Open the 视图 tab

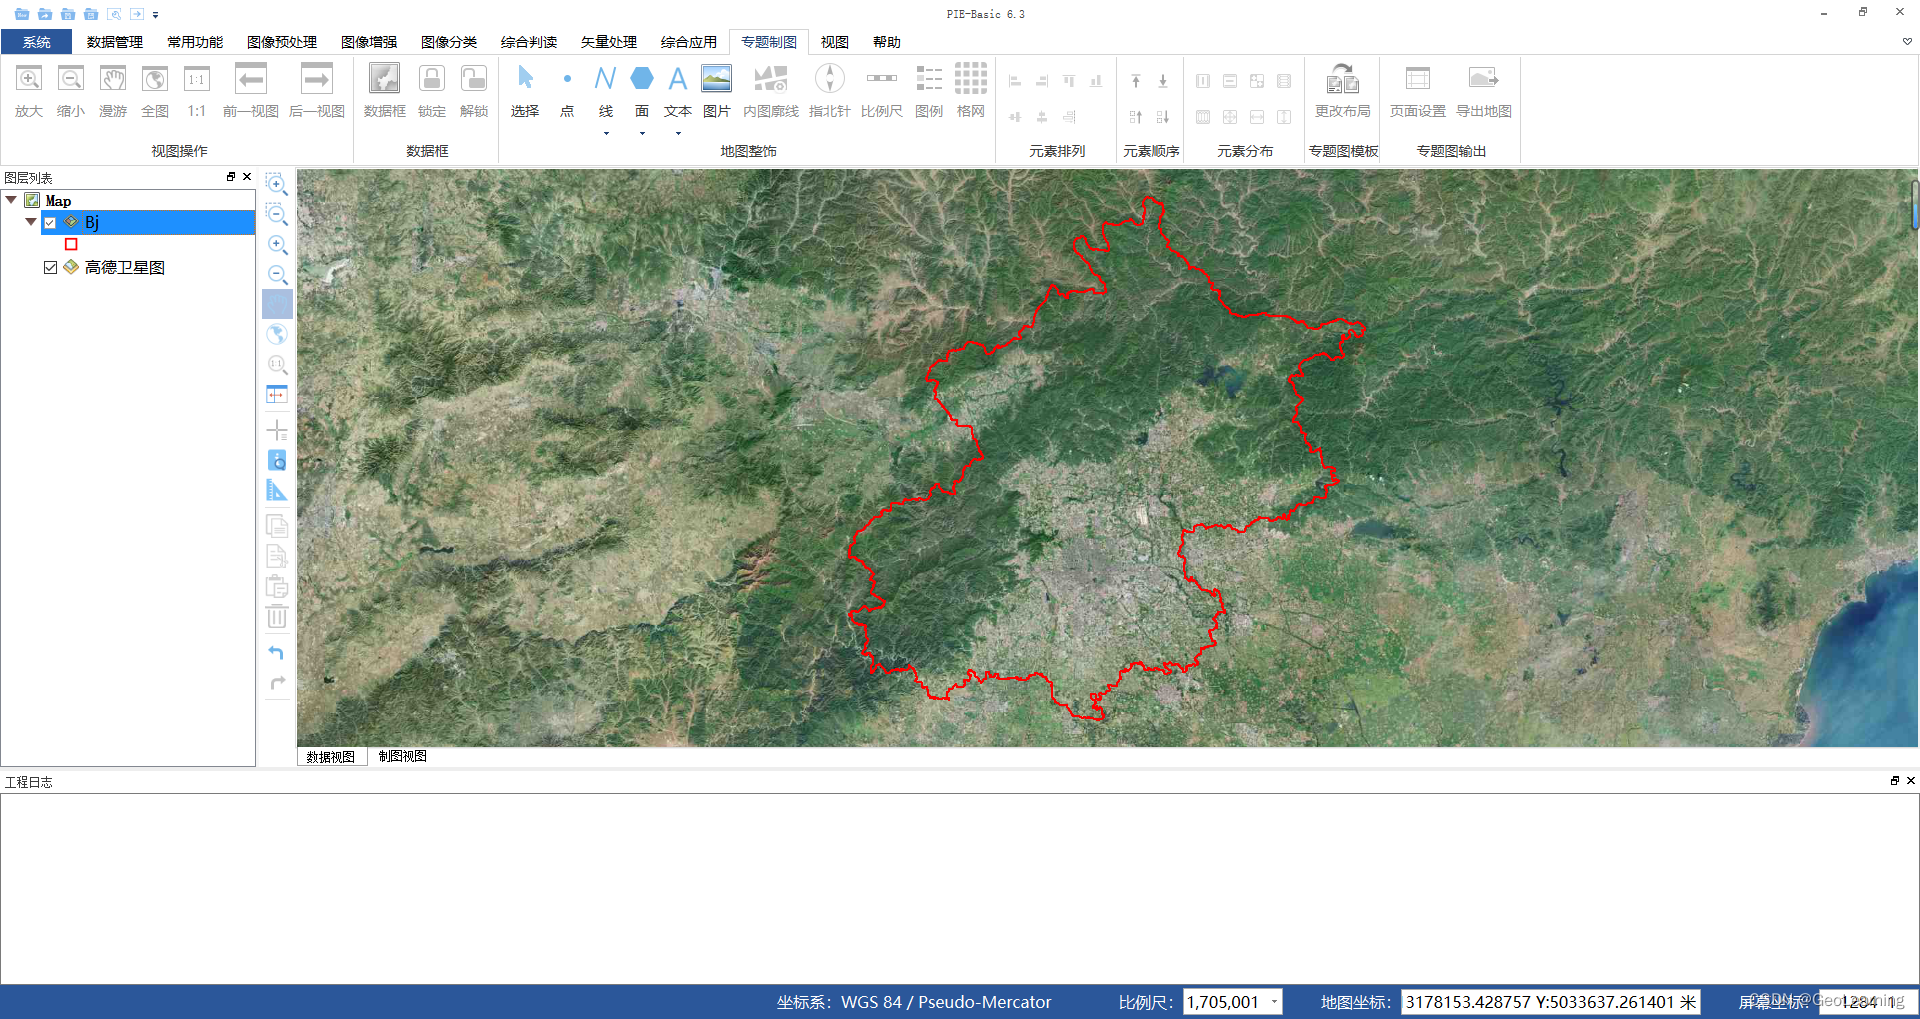(835, 42)
